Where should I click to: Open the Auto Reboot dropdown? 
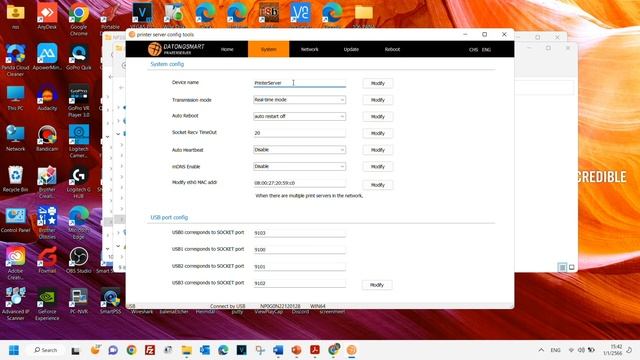click(x=299, y=116)
